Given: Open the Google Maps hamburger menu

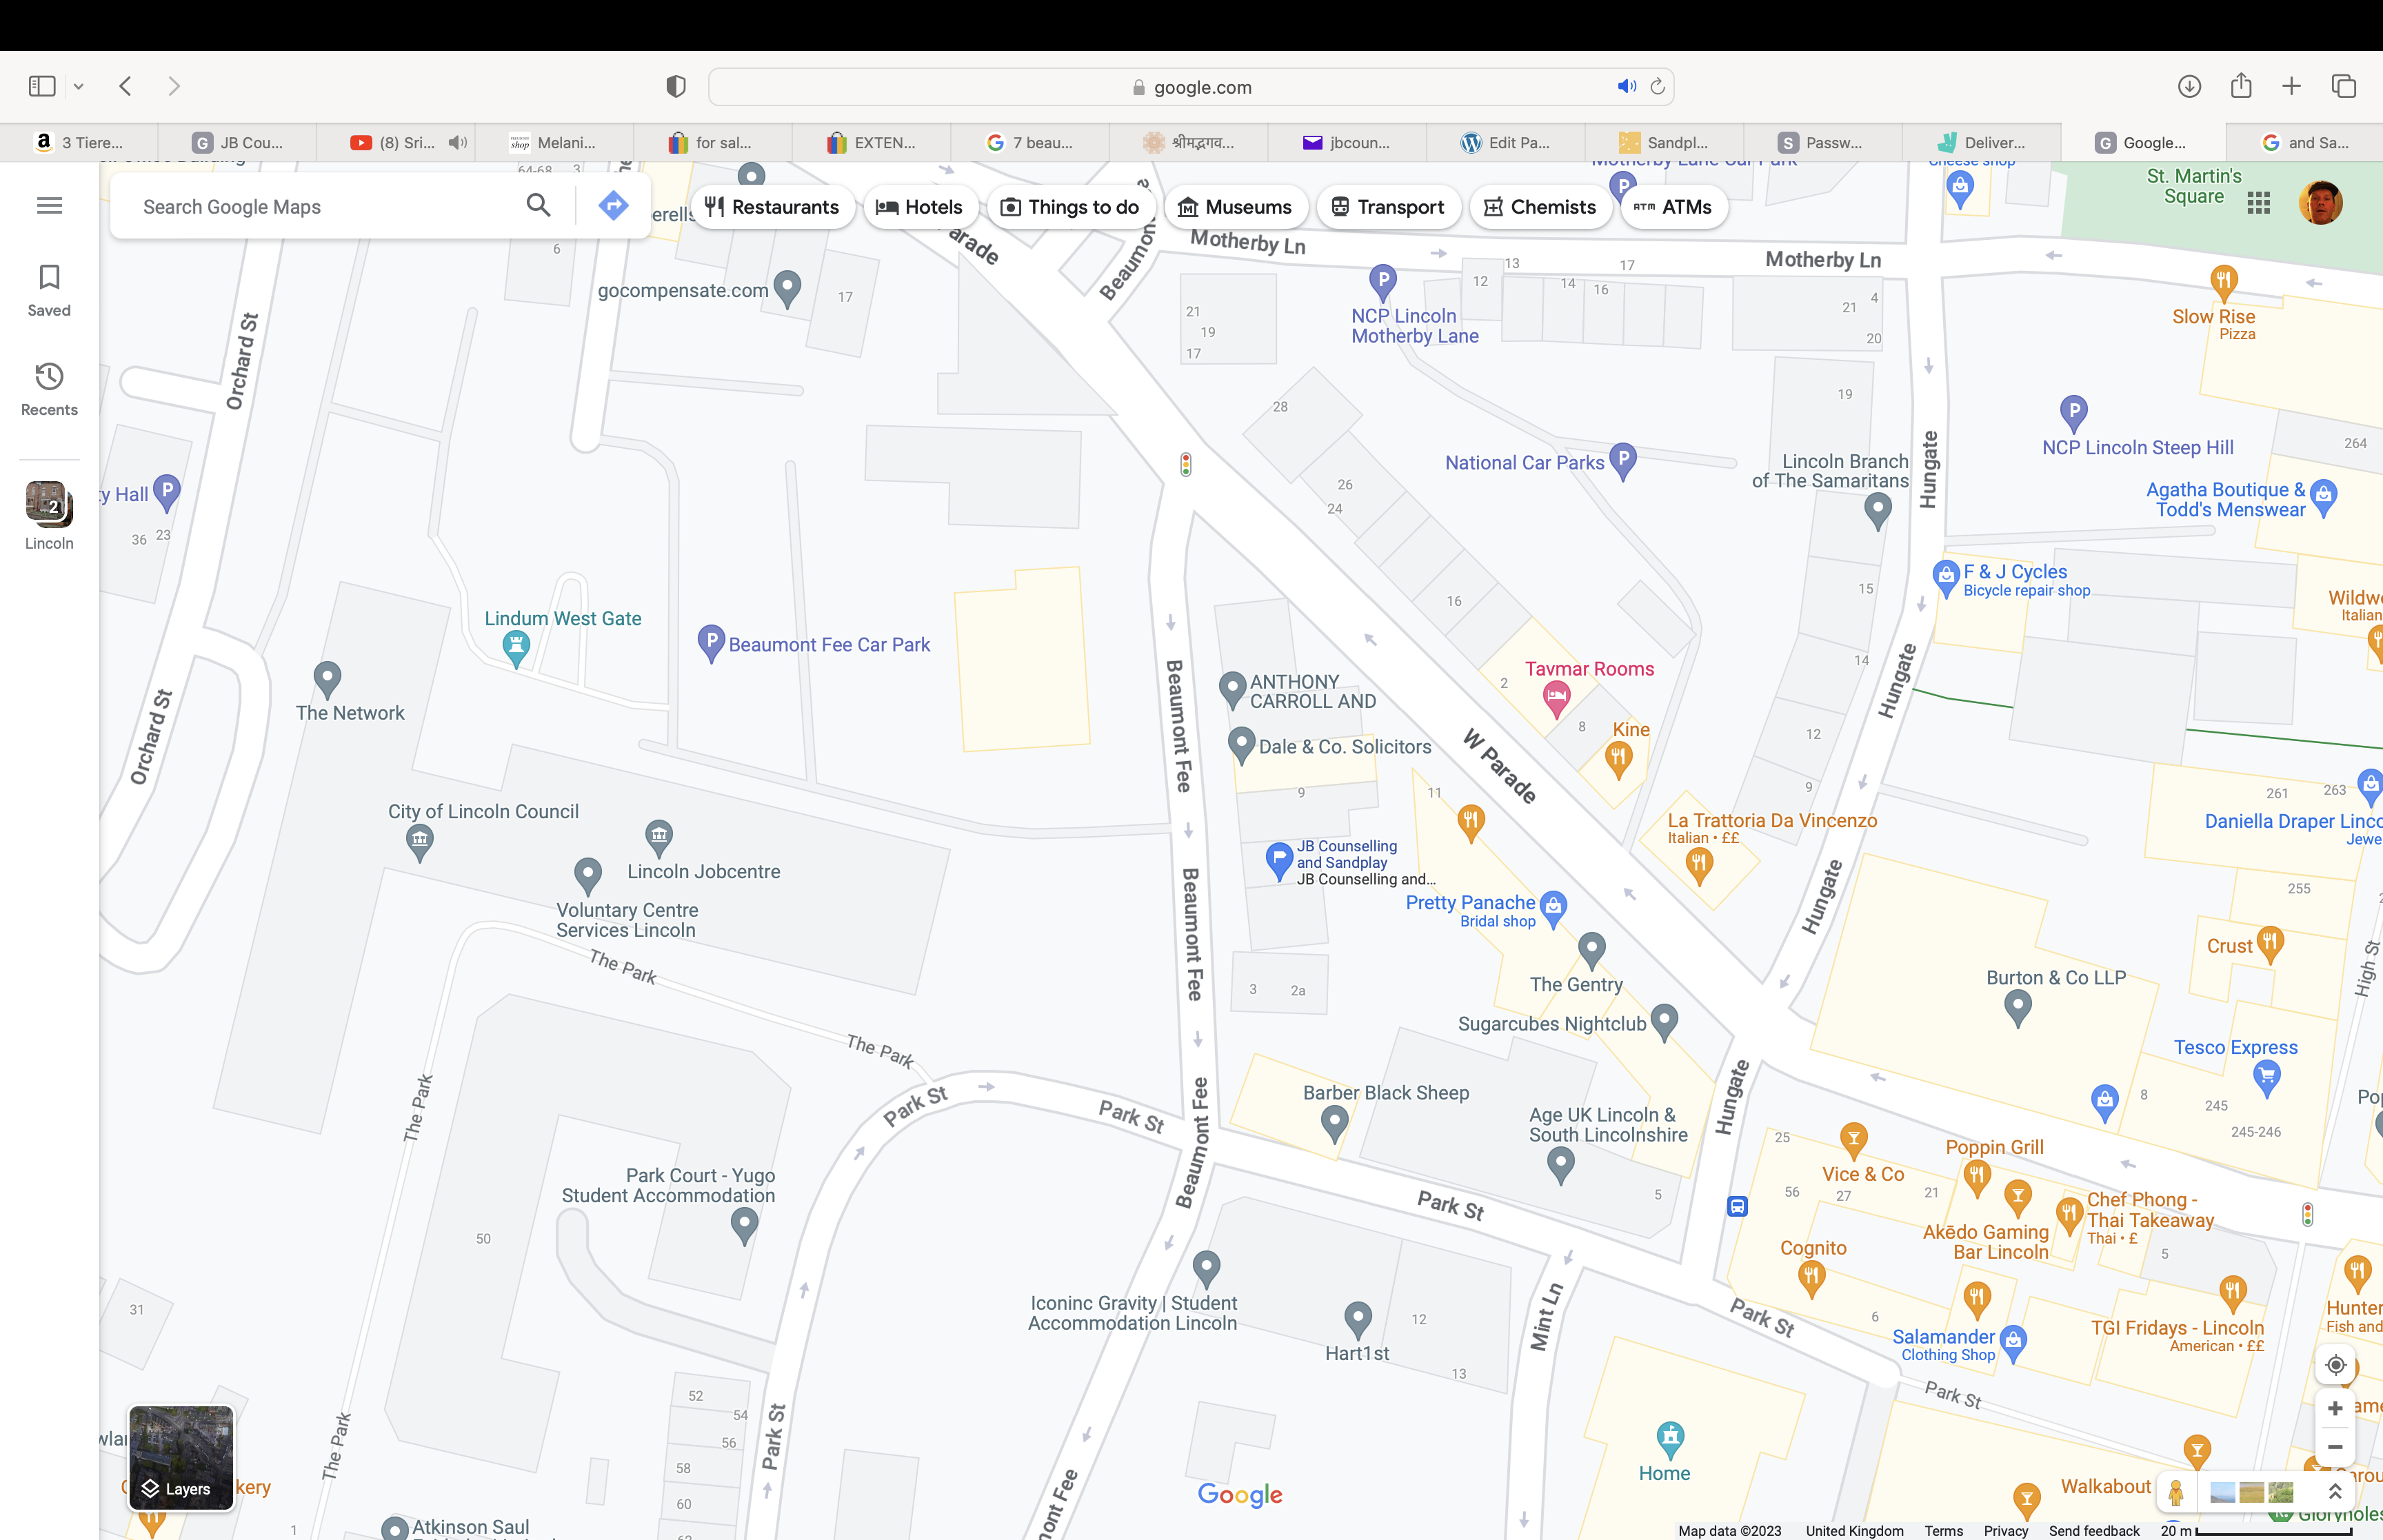Looking at the screenshot, I should pyautogui.click(x=49, y=206).
